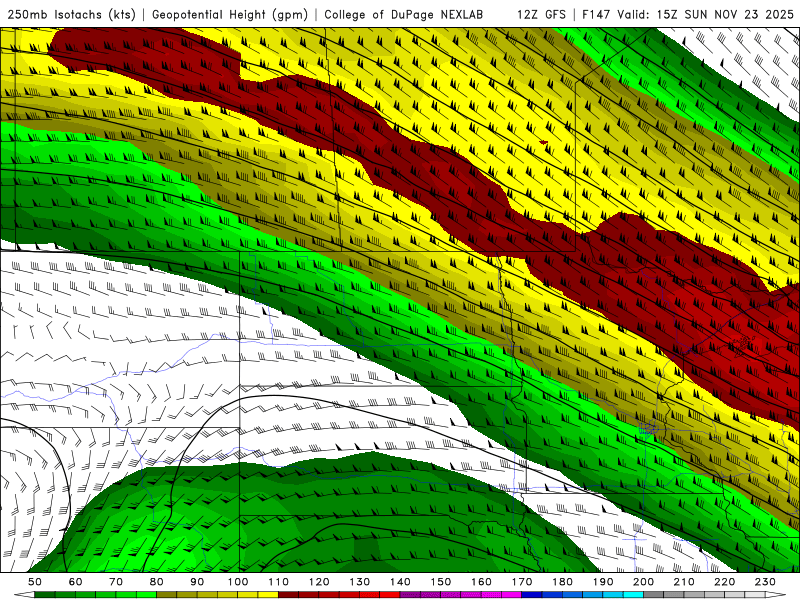Click the 120 label on the color scale
Screen dimensions: 800x600
319,582
